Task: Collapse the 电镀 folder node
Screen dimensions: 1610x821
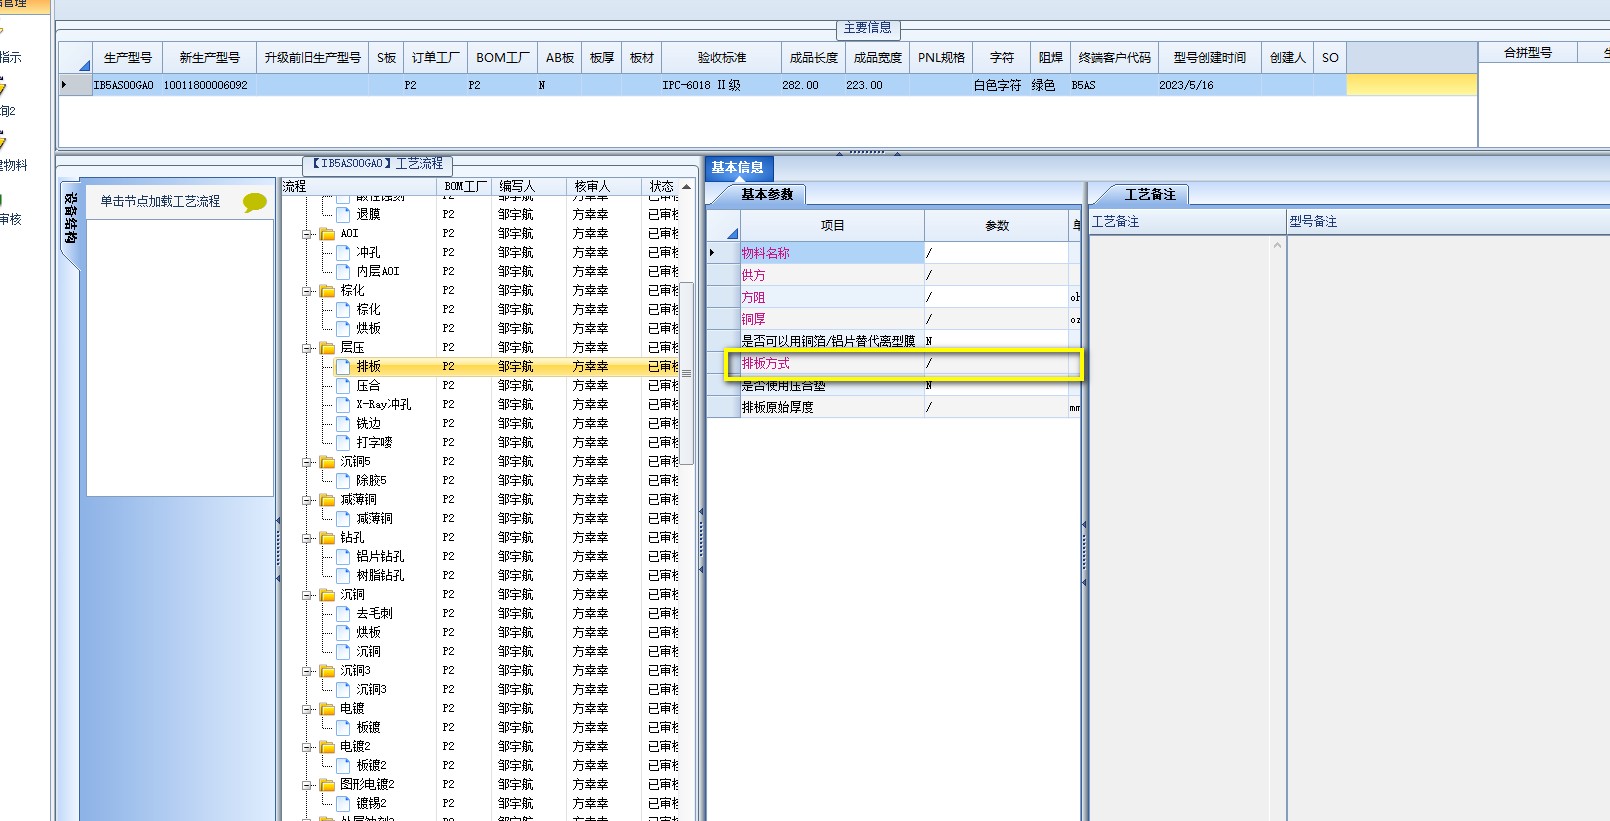Action: pos(308,709)
